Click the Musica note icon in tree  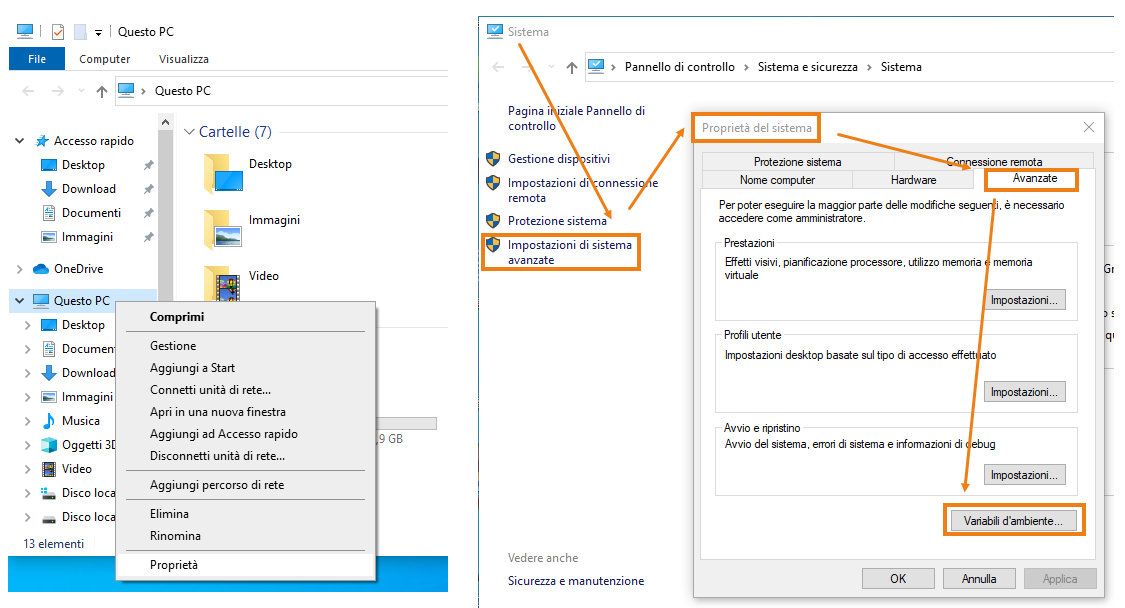[x=48, y=421]
